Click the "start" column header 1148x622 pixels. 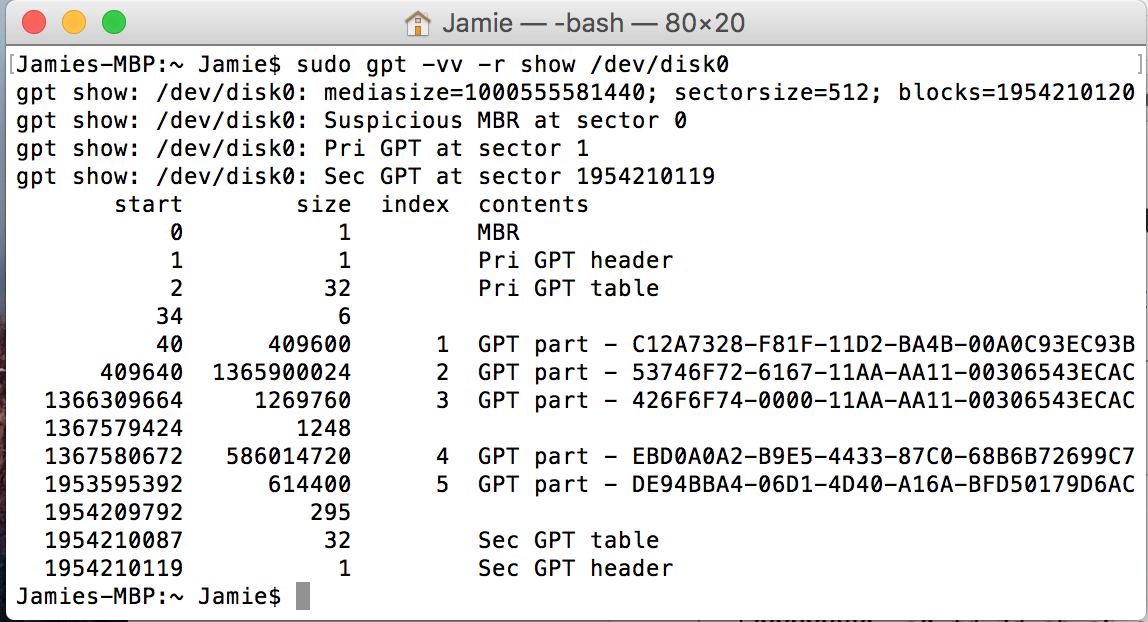(x=149, y=205)
